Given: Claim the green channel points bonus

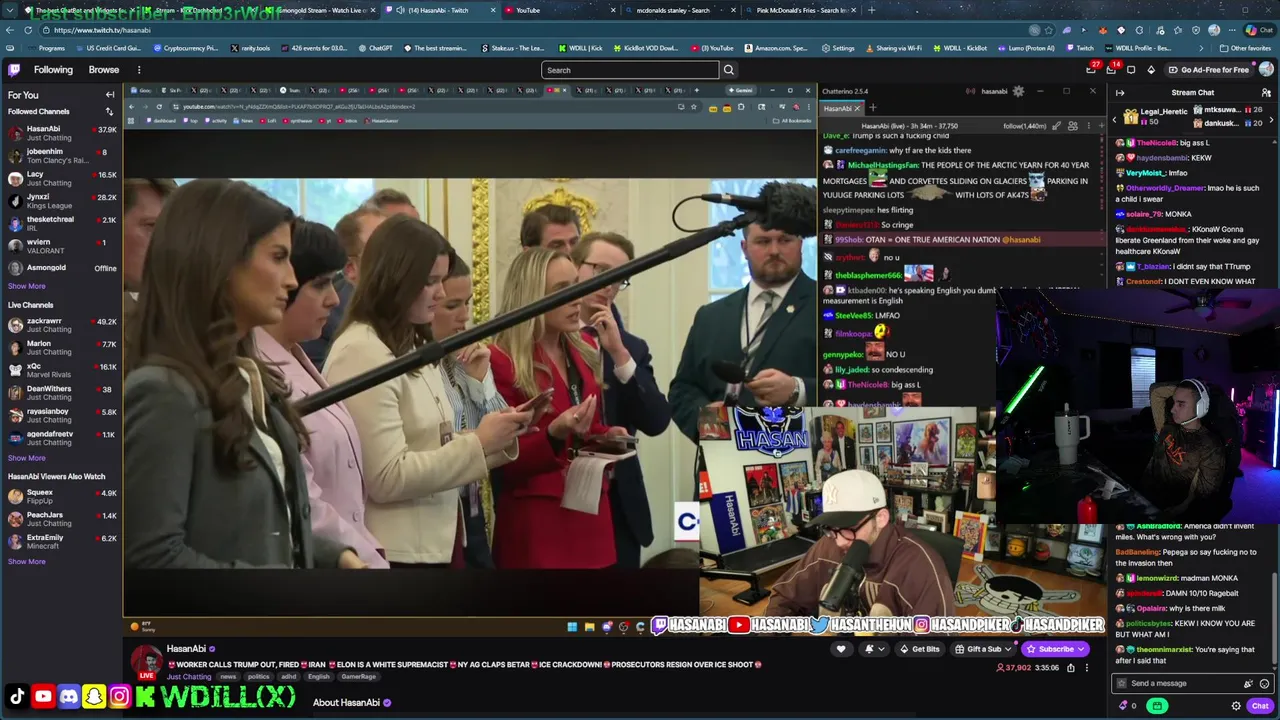Looking at the screenshot, I should click(x=1157, y=706).
